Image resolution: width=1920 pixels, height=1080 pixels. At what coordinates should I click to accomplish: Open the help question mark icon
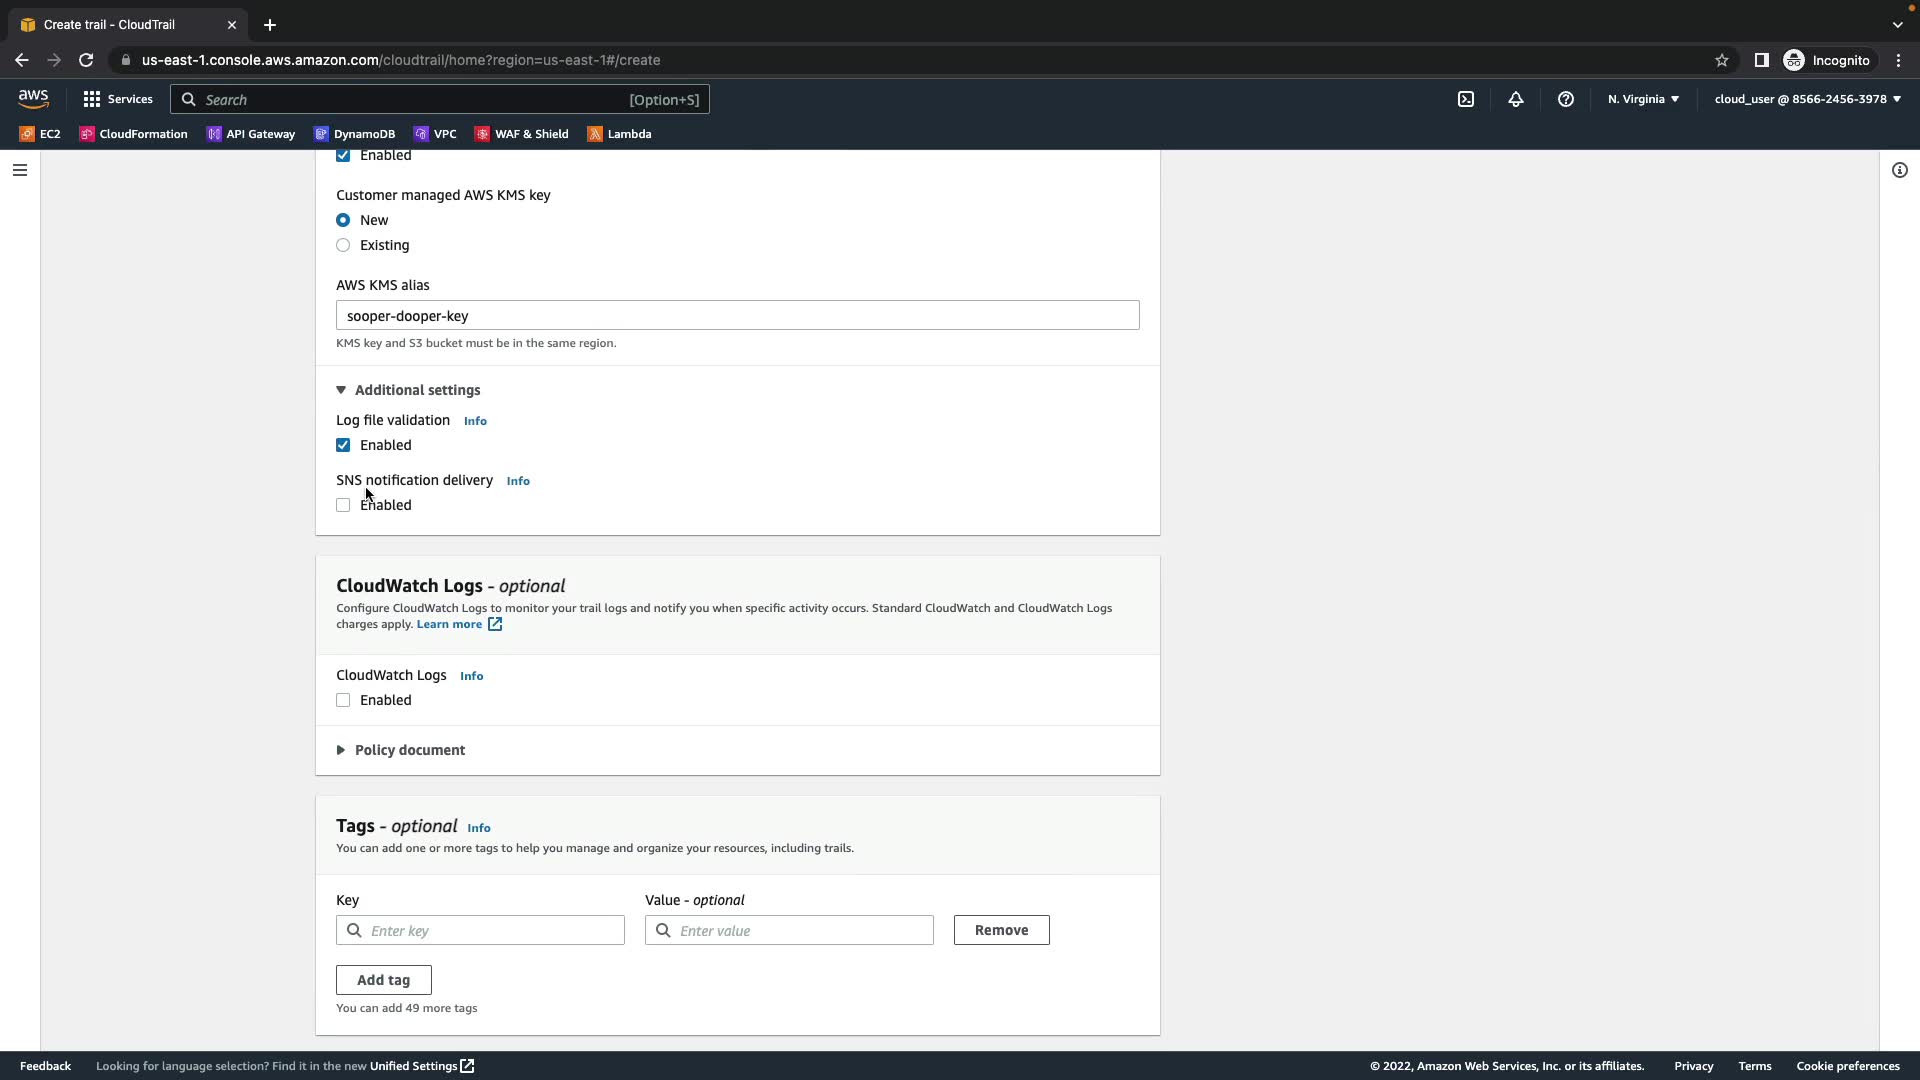click(x=1566, y=99)
